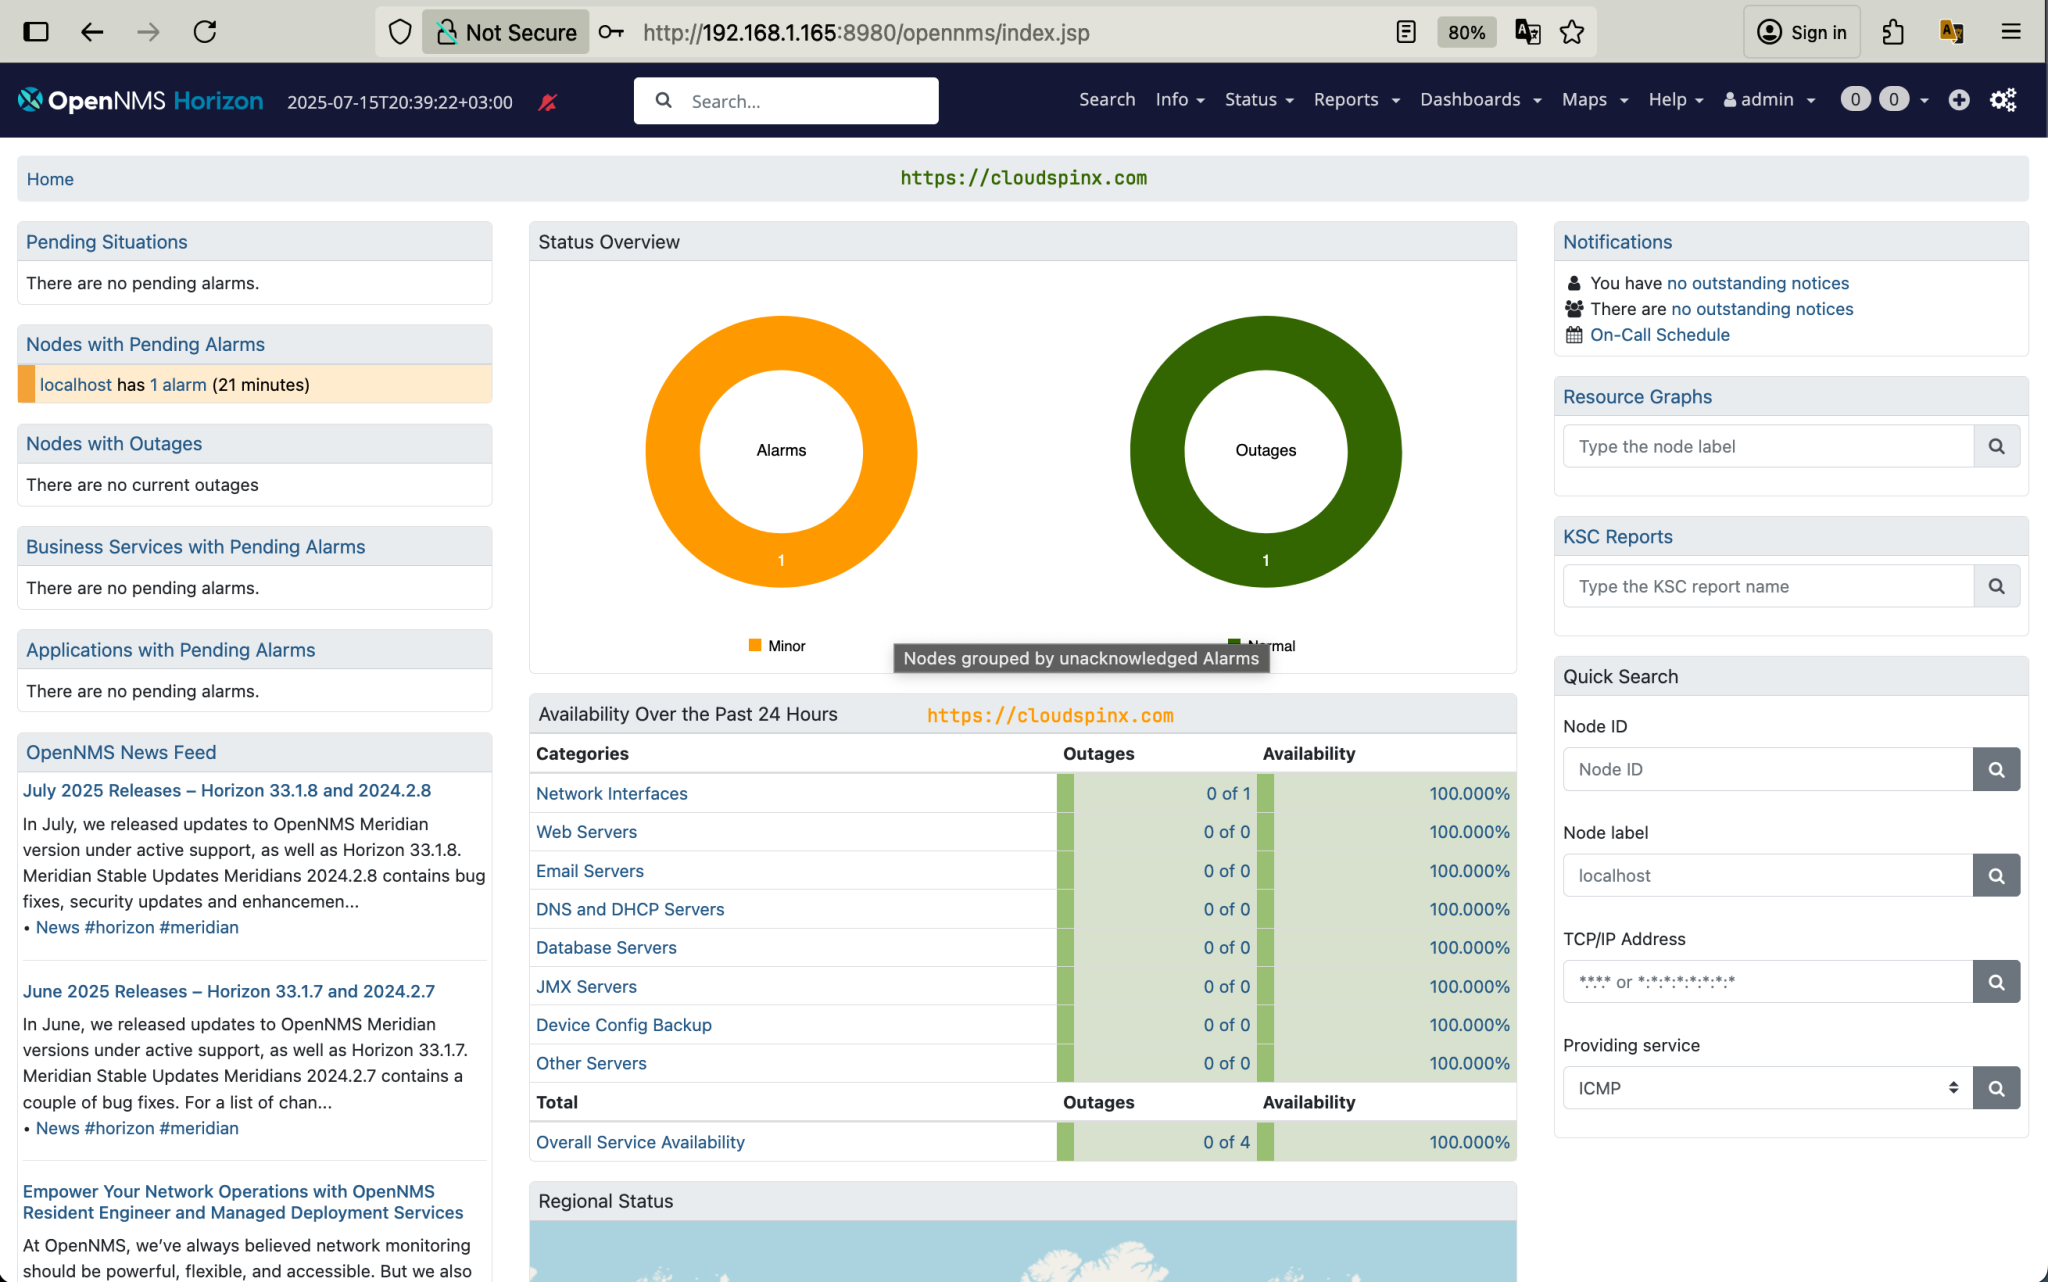2048x1282 pixels.
Task: Expand the admin user dropdown menu
Action: (x=1768, y=100)
